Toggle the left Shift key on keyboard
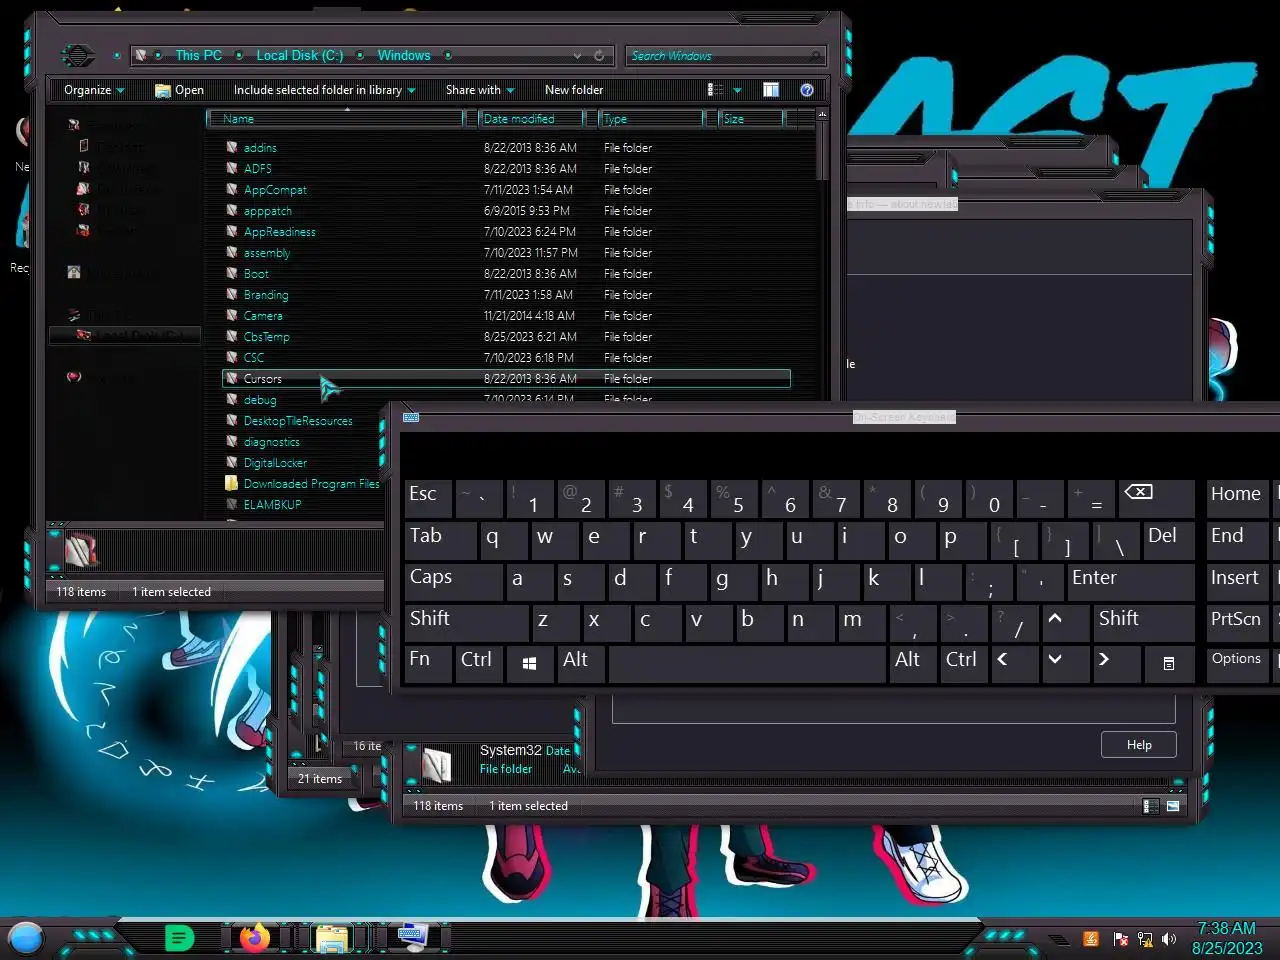The height and width of the screenshot is (960, 1280). 465,621
